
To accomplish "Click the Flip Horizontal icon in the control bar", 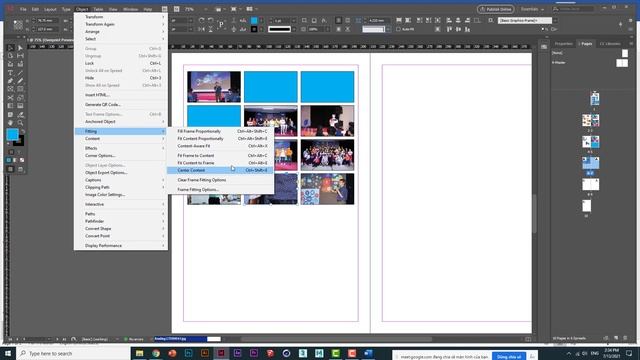I will [x=201, y=29].
